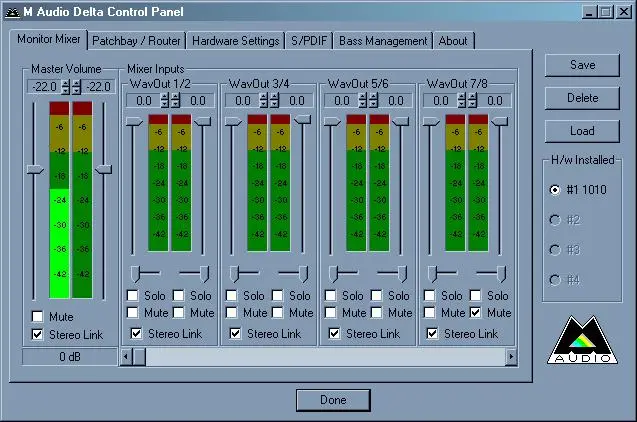This screenshot has width=637, height=422.
Task: Click Master Volume left fader handle
Action: (35, 169)
